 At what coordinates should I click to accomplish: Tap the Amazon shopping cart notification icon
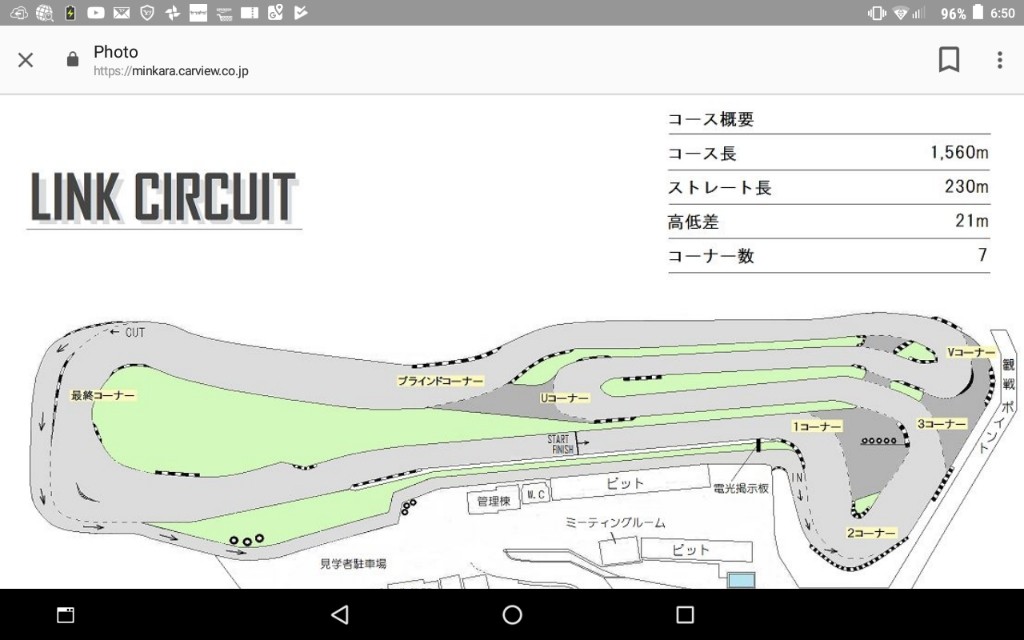pyautogui.click(x=224, y=12)
